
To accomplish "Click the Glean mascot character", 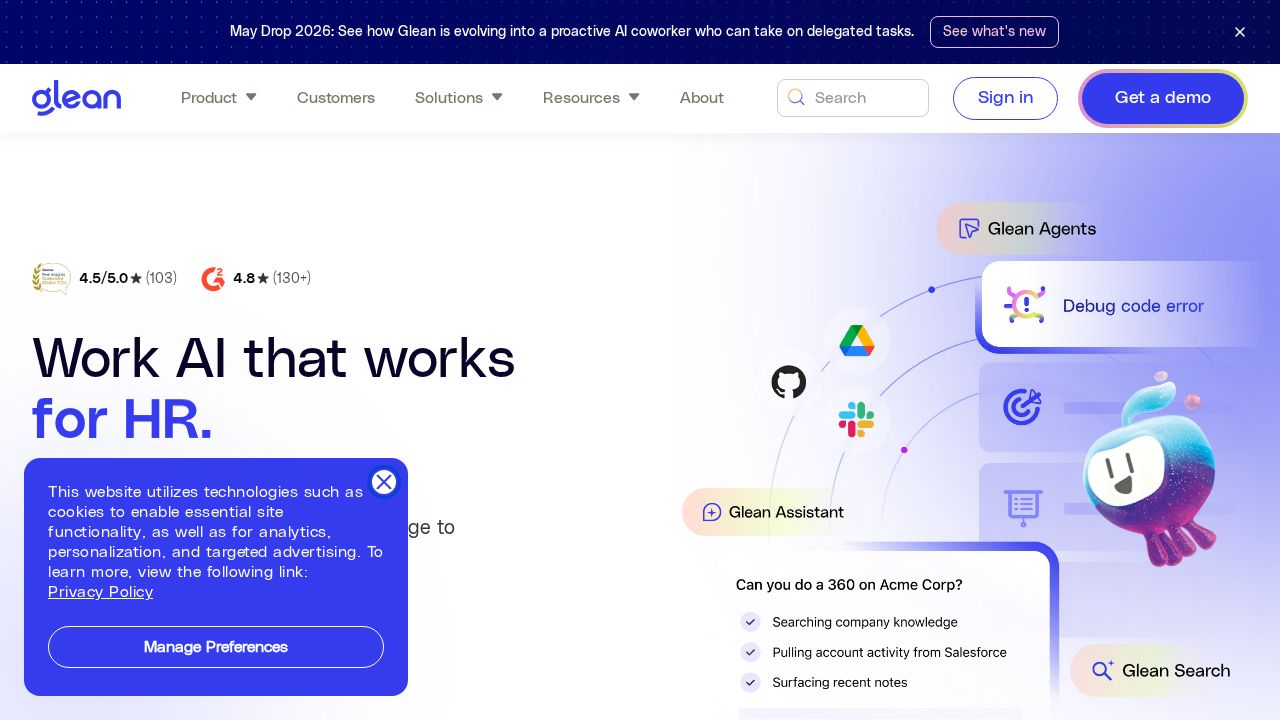I will tap(1150, 470).
